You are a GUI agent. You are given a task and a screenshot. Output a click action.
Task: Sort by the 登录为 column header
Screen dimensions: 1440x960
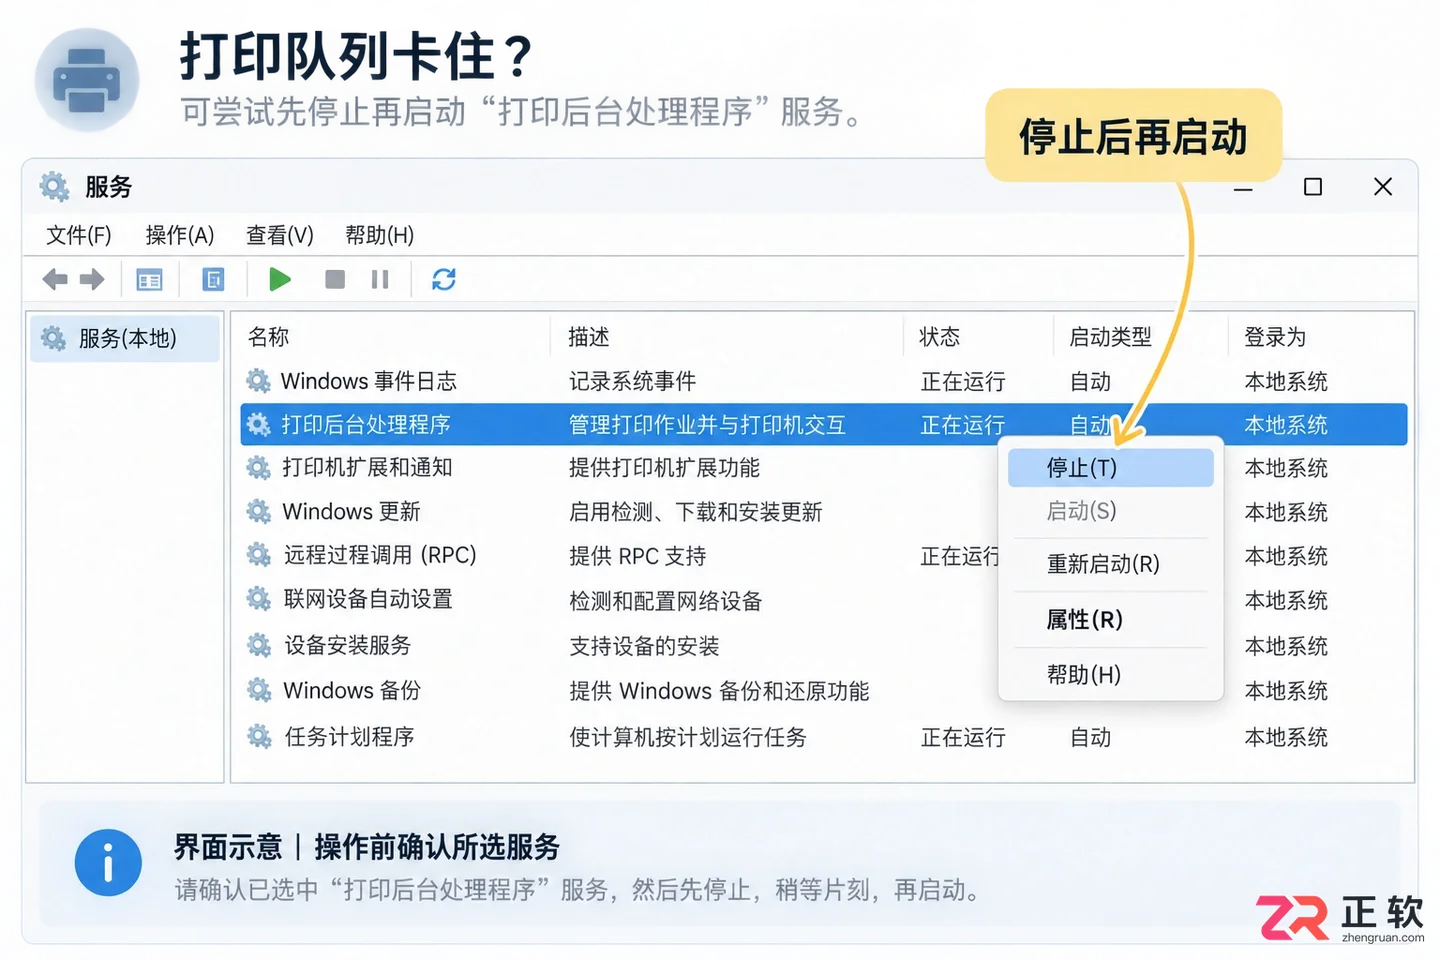[1275, 337]
